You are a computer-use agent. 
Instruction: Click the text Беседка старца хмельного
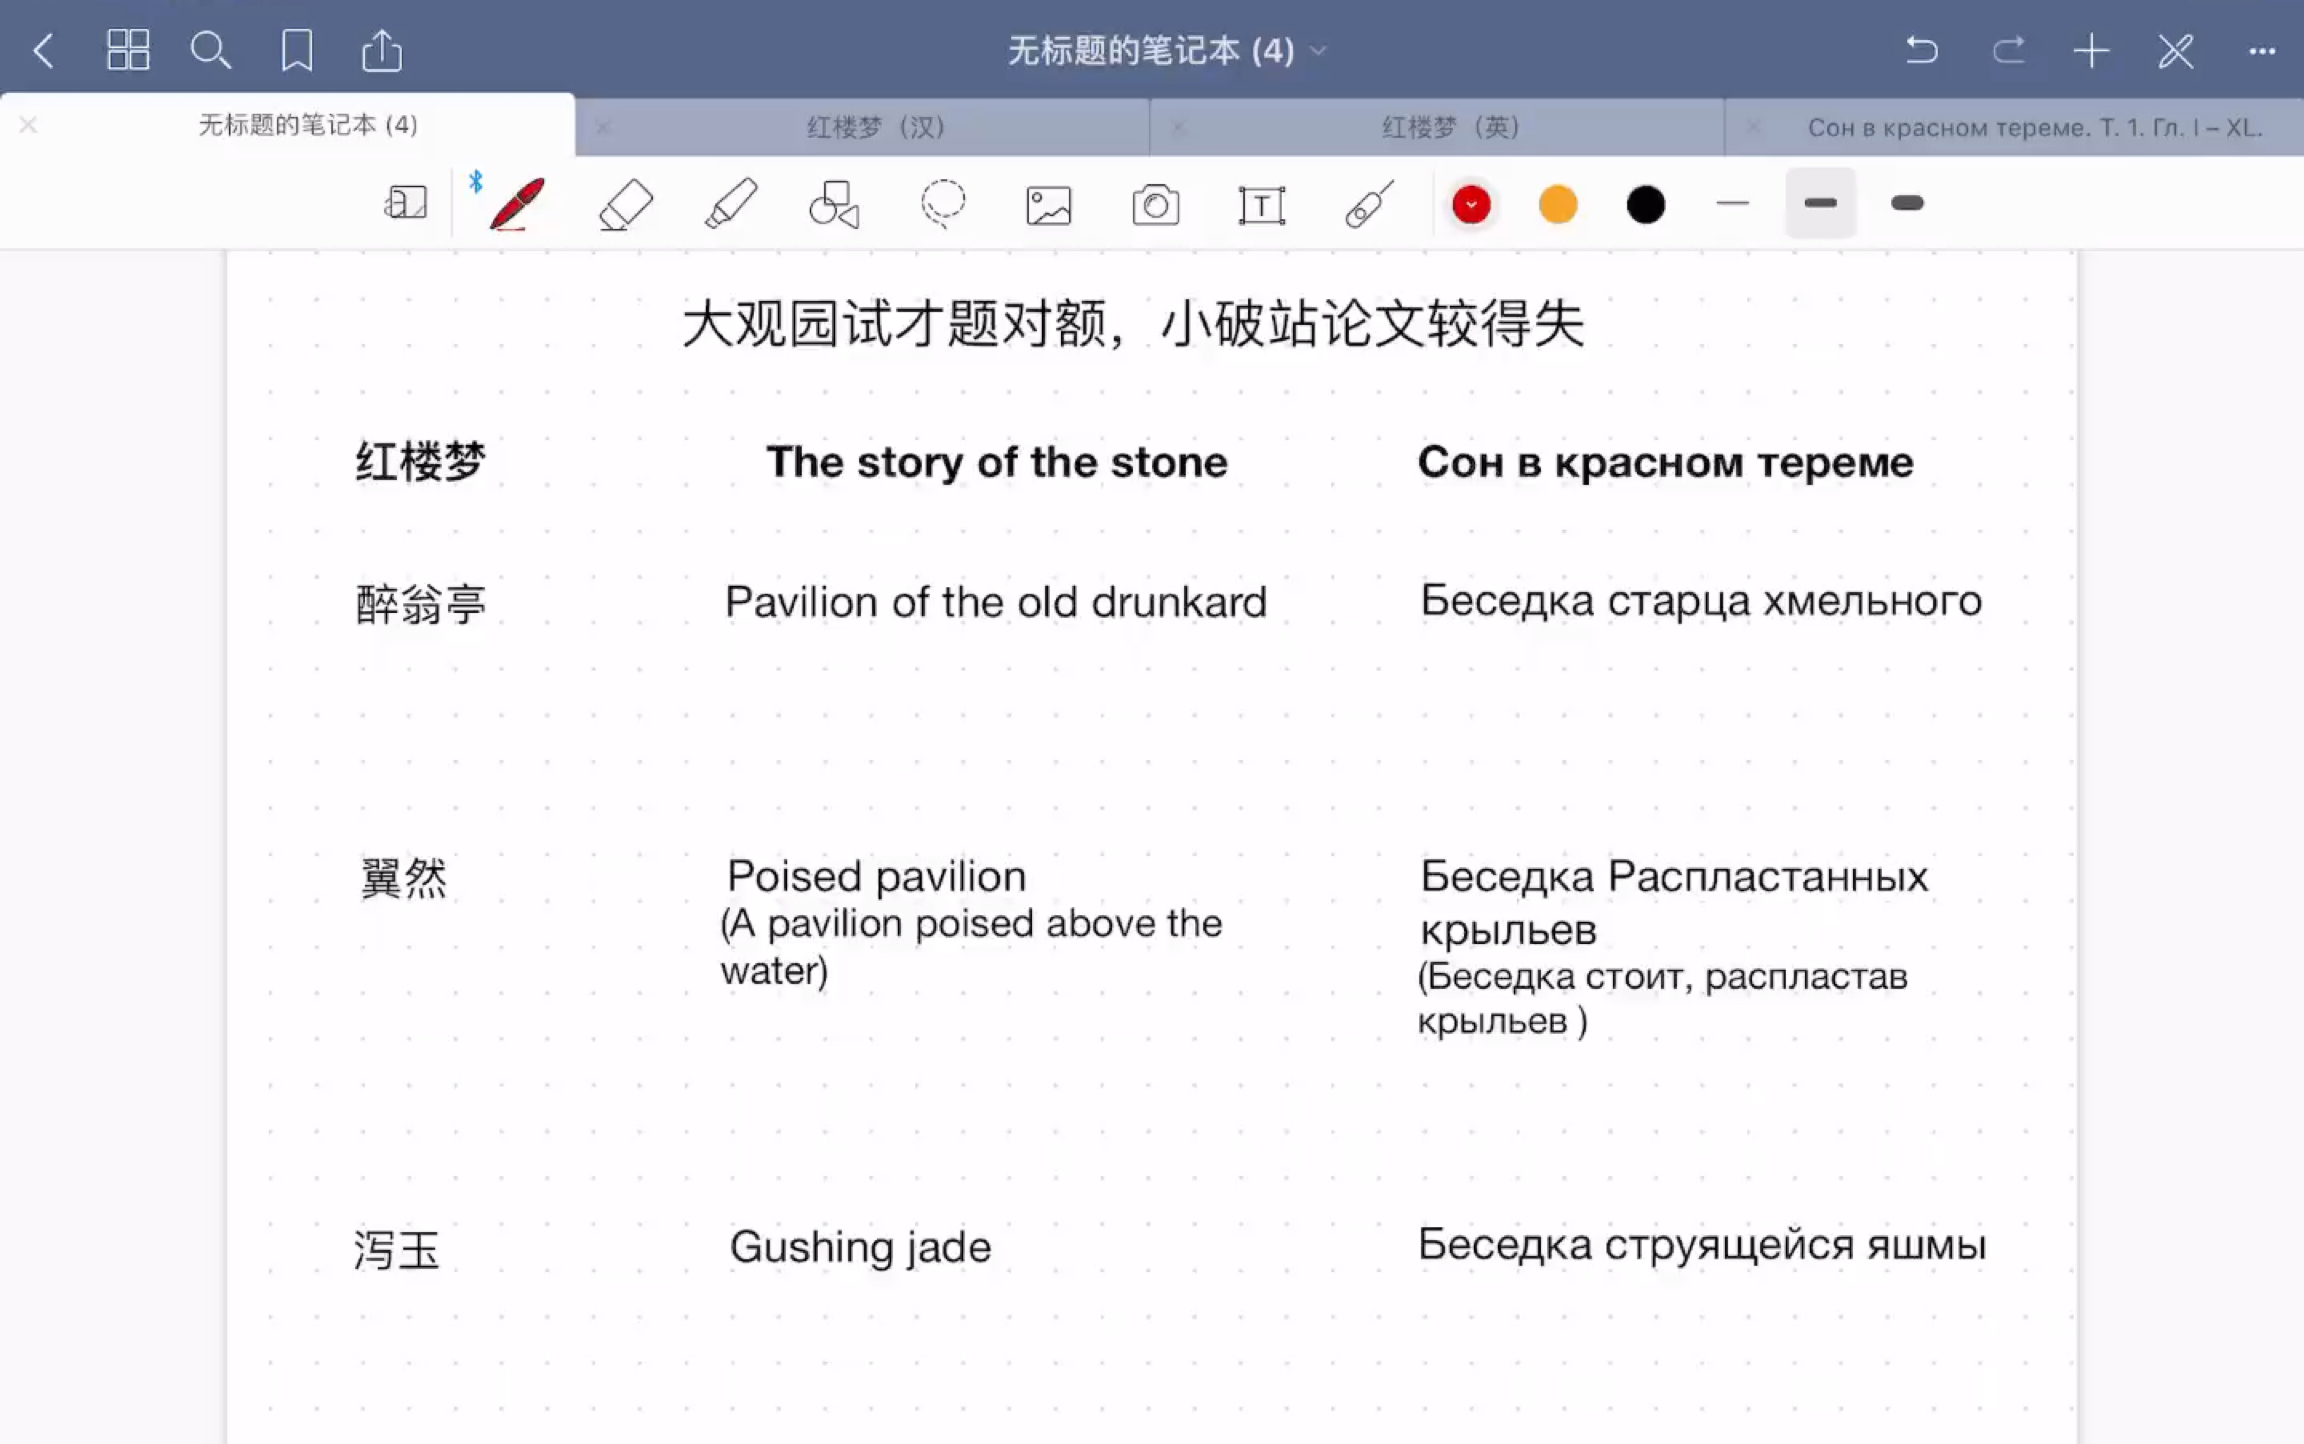click(1701, 600)
